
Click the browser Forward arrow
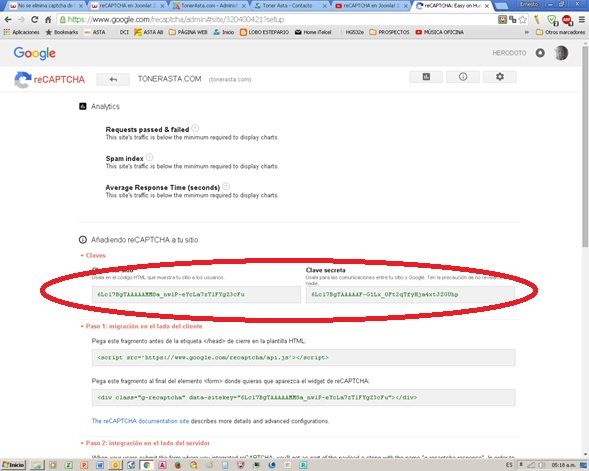(21, 20)
